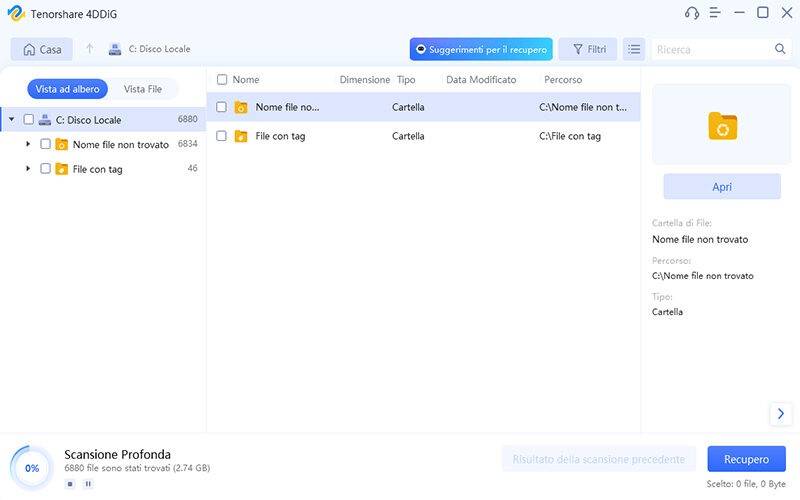Go up one folder level arrow
This screenshot has width=800, height=500.
tap(89, 49)
